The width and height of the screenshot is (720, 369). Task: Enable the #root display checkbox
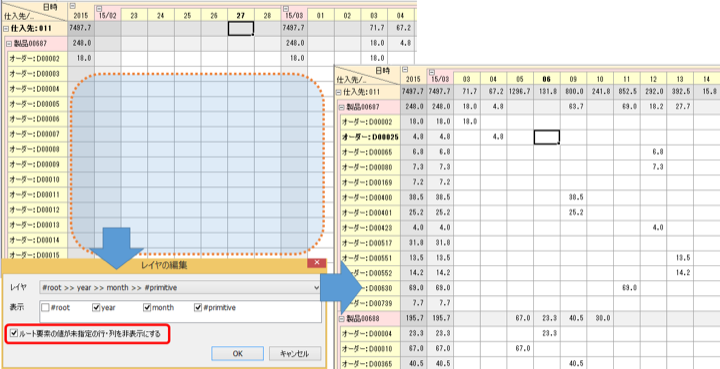coord(45,308)
